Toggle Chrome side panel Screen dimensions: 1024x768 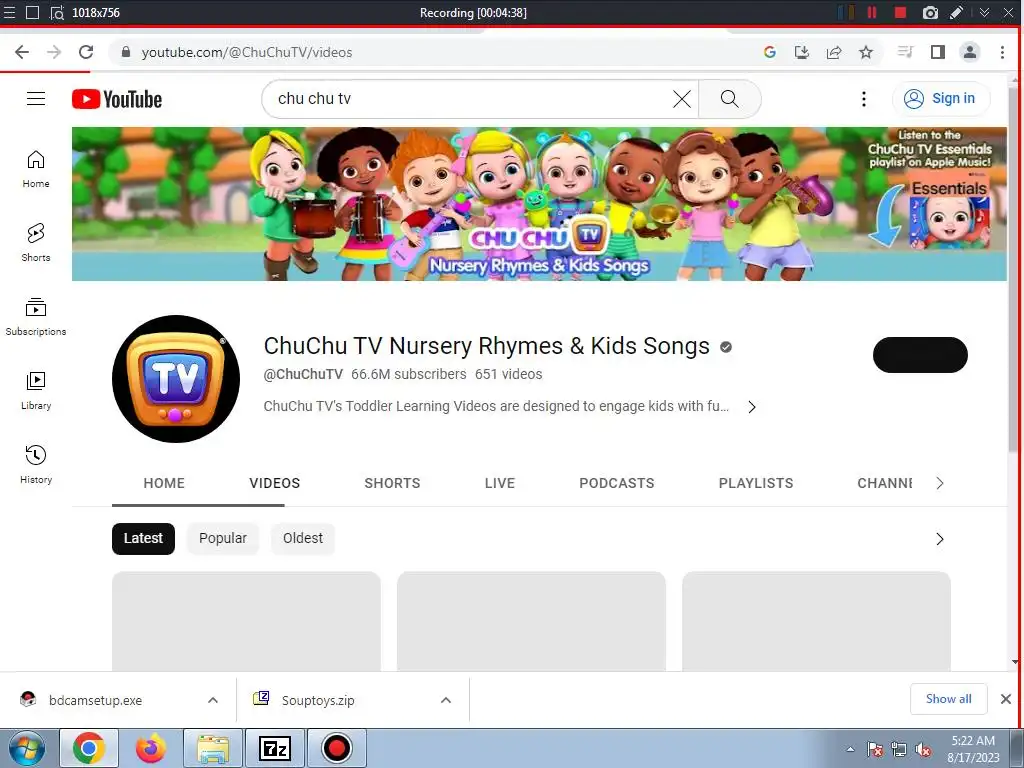[x=938, y=52]
